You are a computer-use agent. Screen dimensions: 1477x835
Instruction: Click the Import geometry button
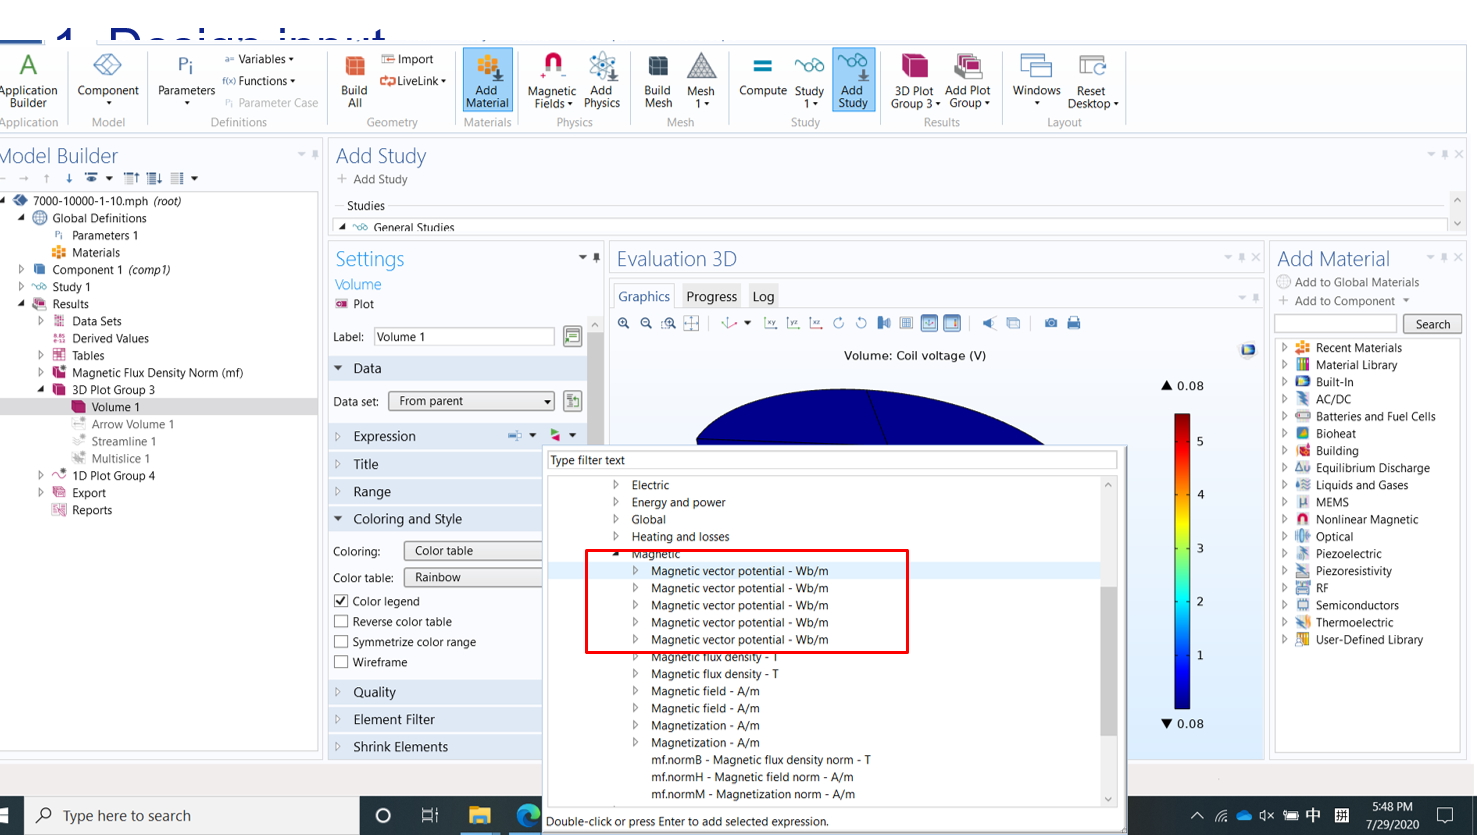click(x=407, y=59)
